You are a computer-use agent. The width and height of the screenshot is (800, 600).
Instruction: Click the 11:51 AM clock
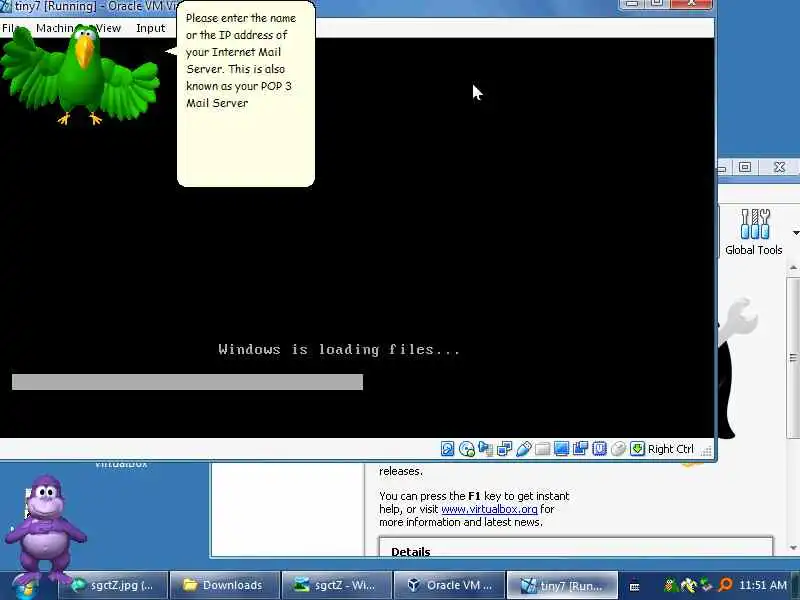(763, 585)
